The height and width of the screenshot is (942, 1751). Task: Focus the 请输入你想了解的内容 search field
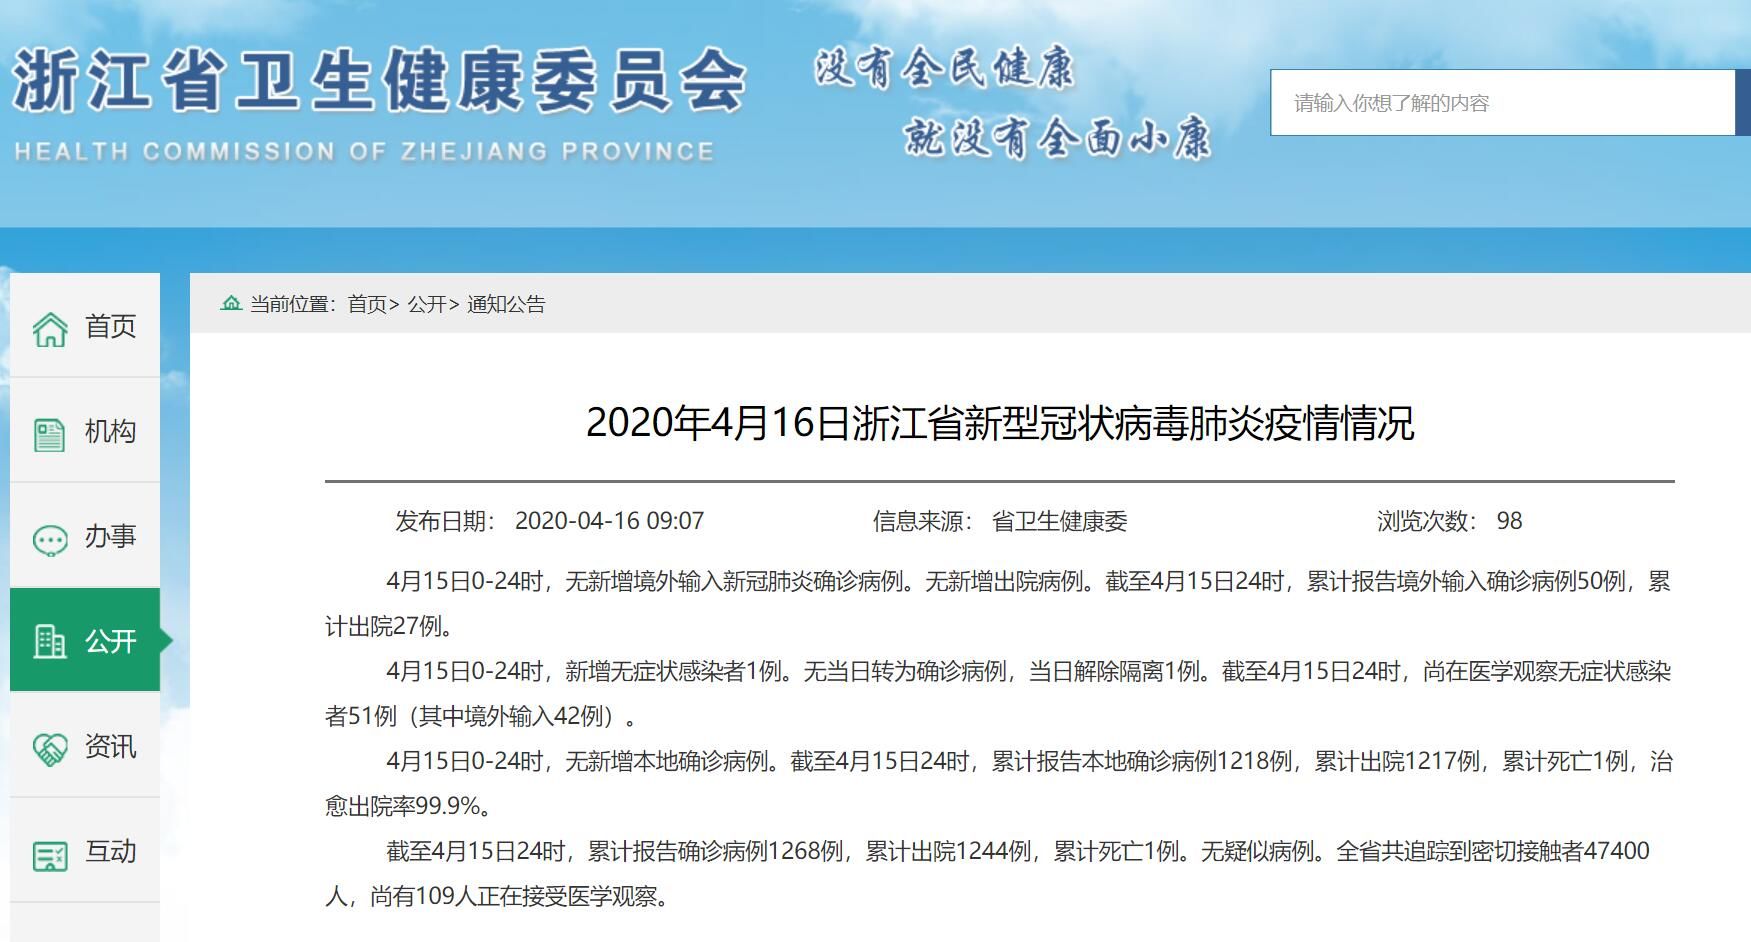1500,103
